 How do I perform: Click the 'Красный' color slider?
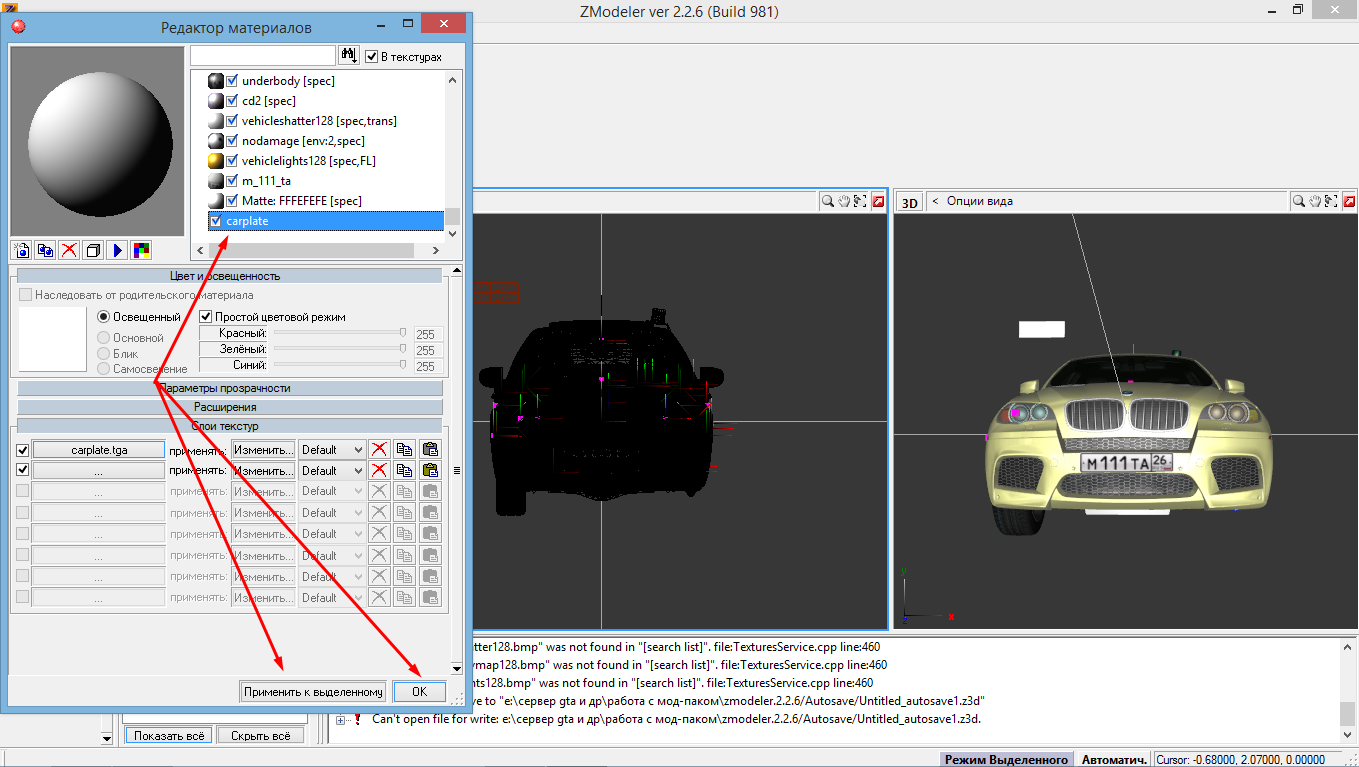point(338,333)
